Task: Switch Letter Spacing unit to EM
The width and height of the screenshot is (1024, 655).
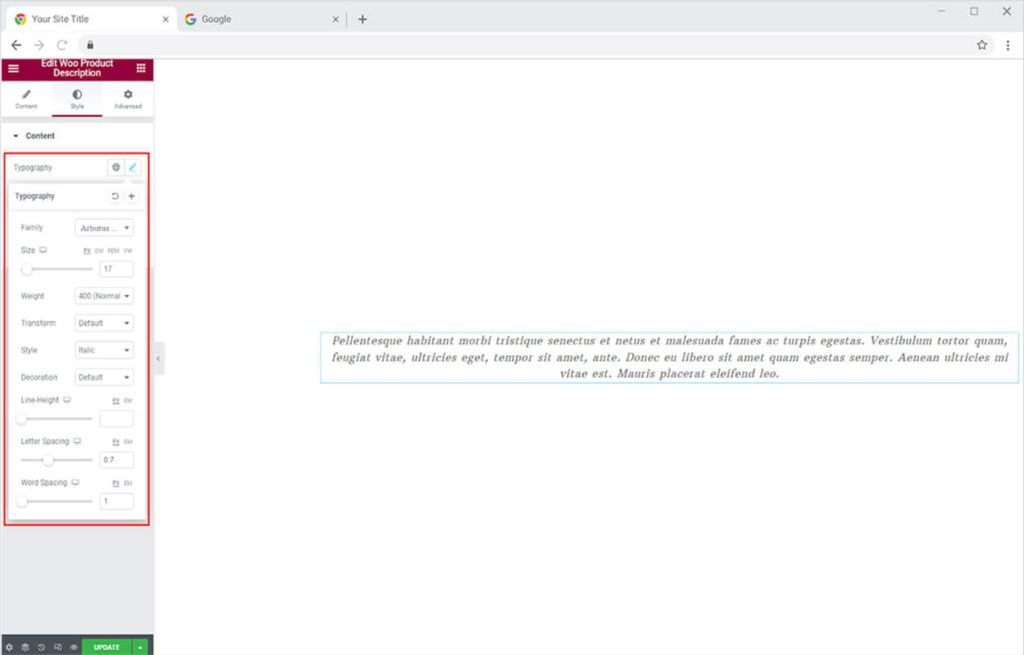Action: (128, 441)
